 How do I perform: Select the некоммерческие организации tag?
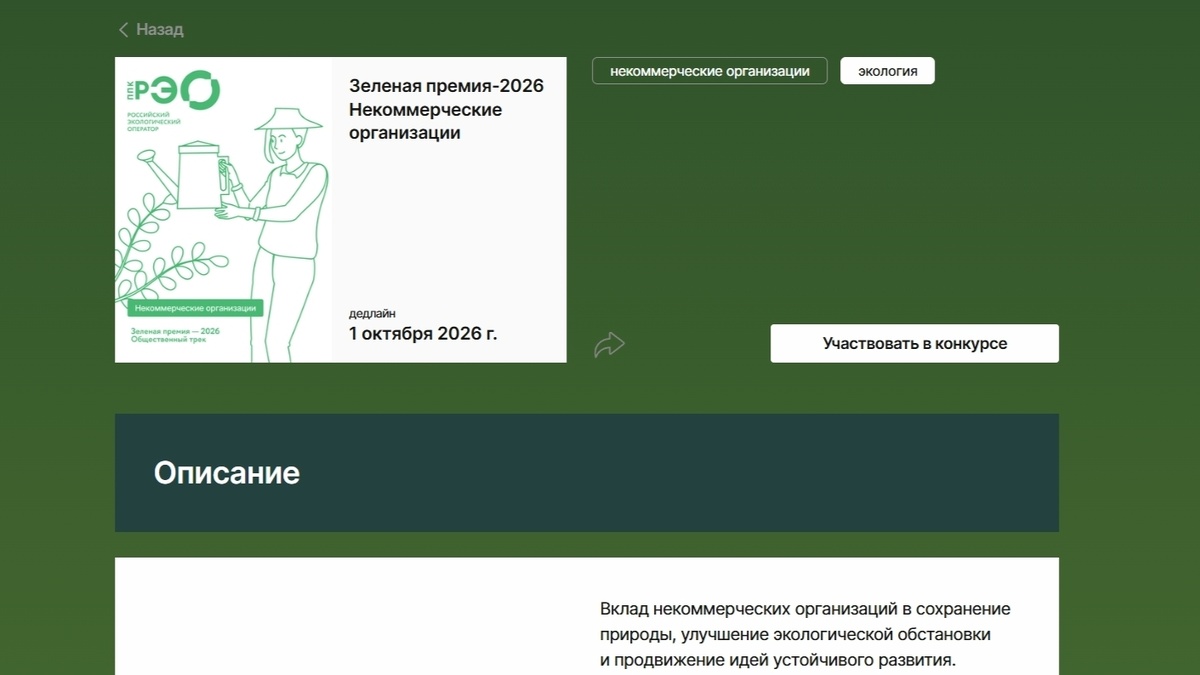710,71
